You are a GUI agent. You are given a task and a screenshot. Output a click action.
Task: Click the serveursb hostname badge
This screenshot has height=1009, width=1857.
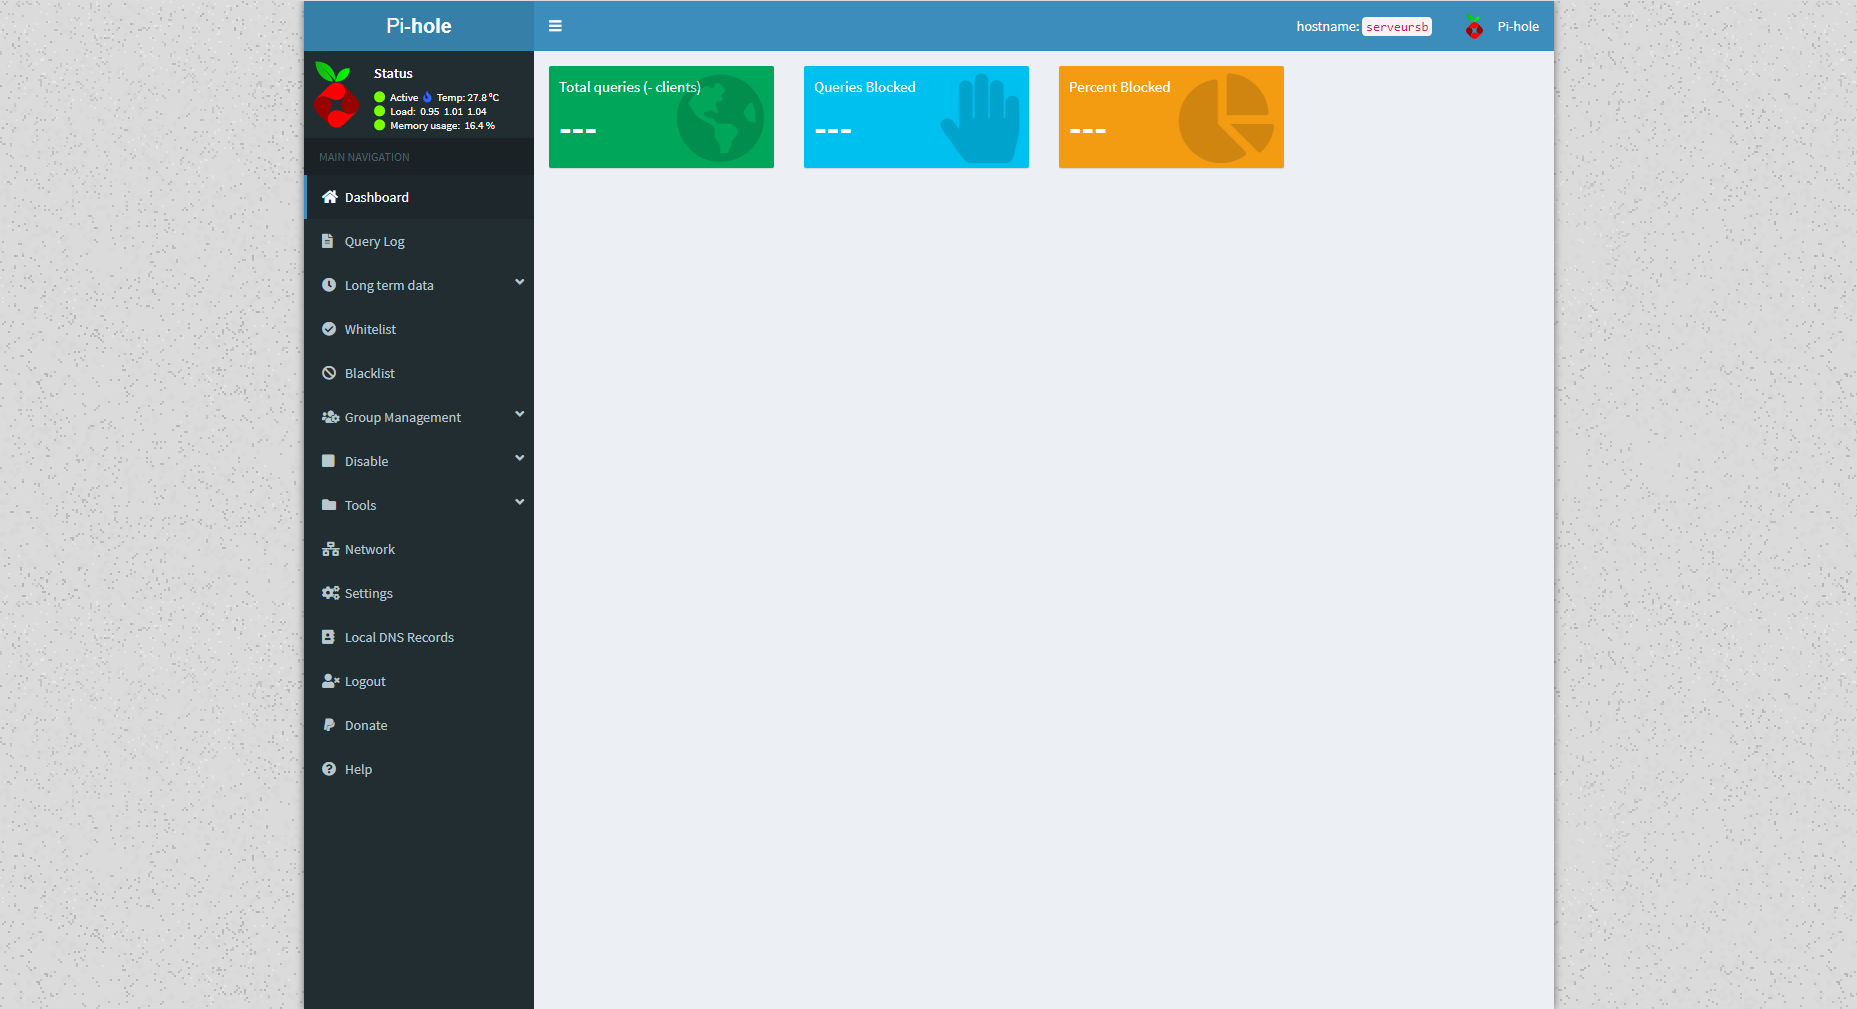click(1396, 27)
